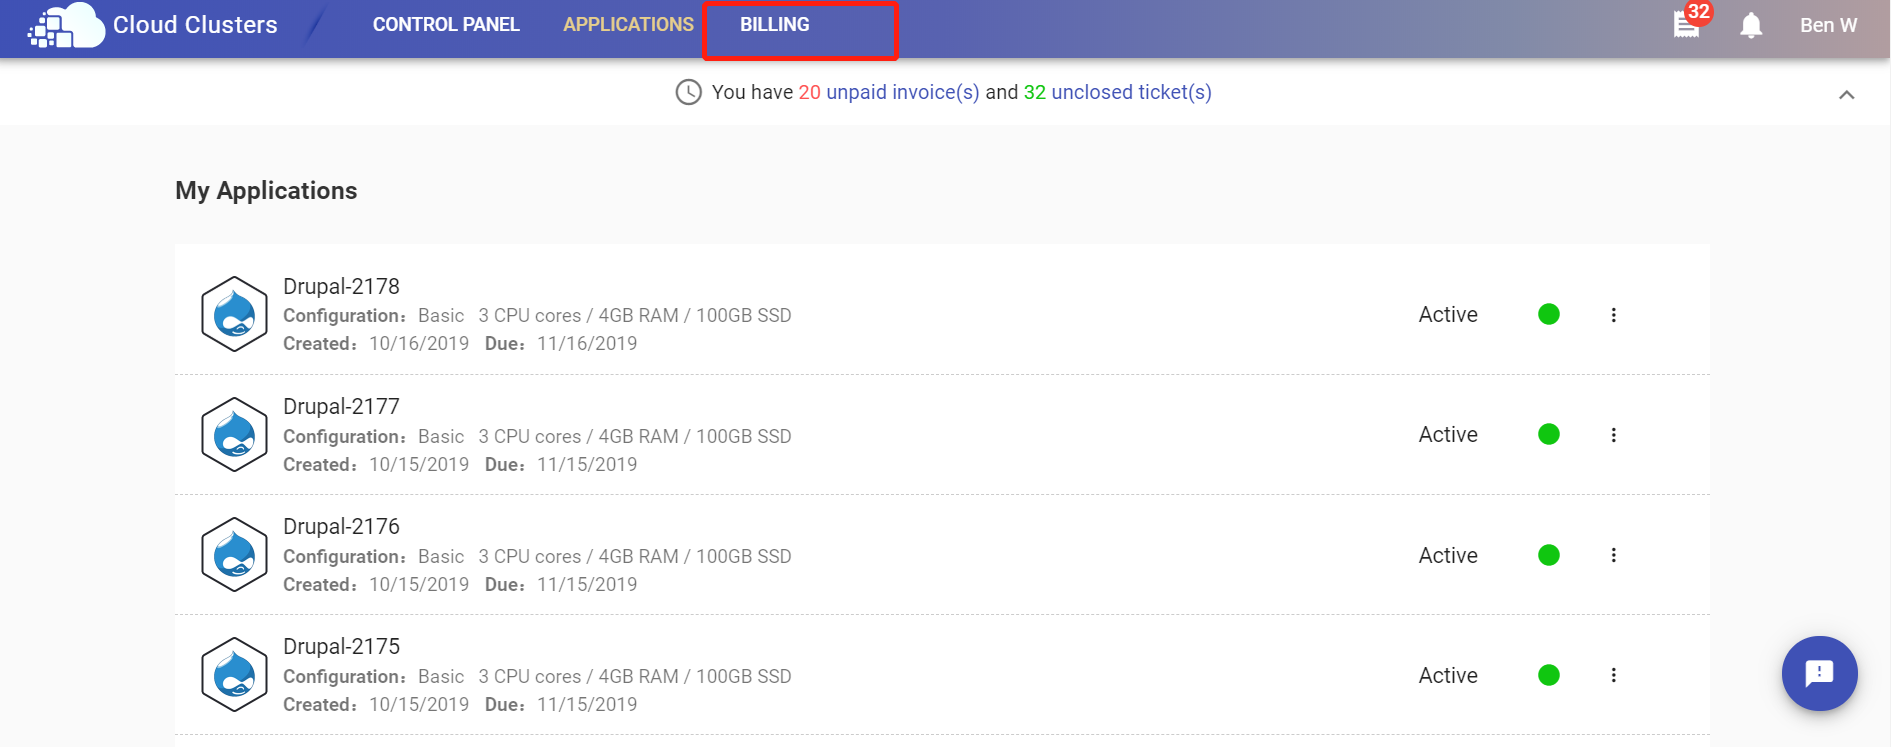
Task: Click Drupal-2175 due date 11/15/2019
Action: point(587,704)
